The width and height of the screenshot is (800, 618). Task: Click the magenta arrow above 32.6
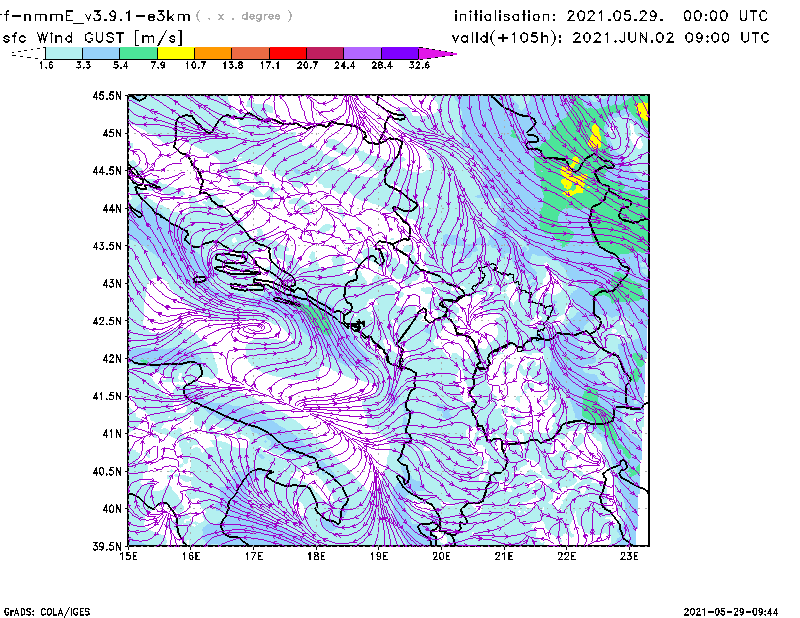437,53
